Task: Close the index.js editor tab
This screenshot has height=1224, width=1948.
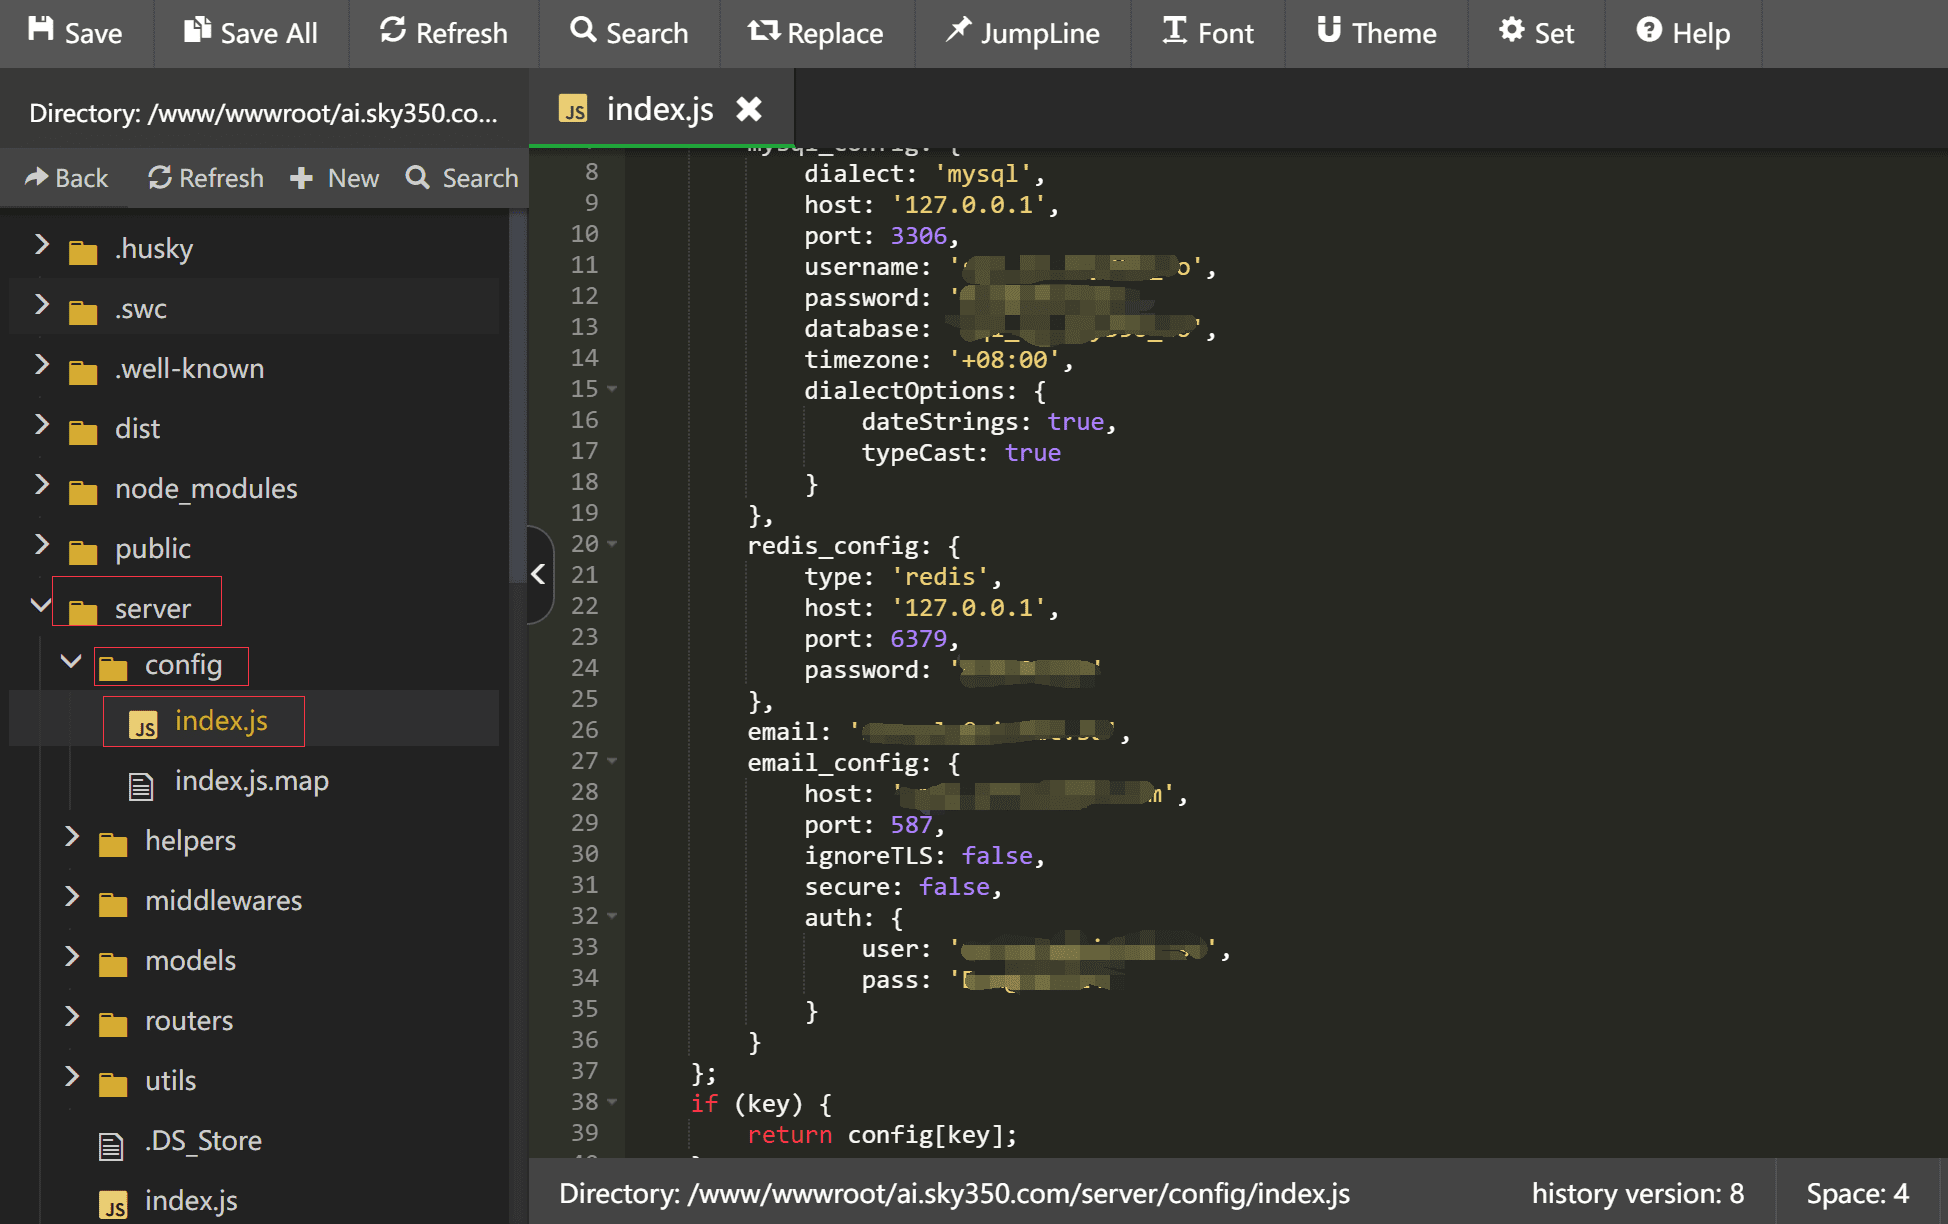Action: point(749,109)
